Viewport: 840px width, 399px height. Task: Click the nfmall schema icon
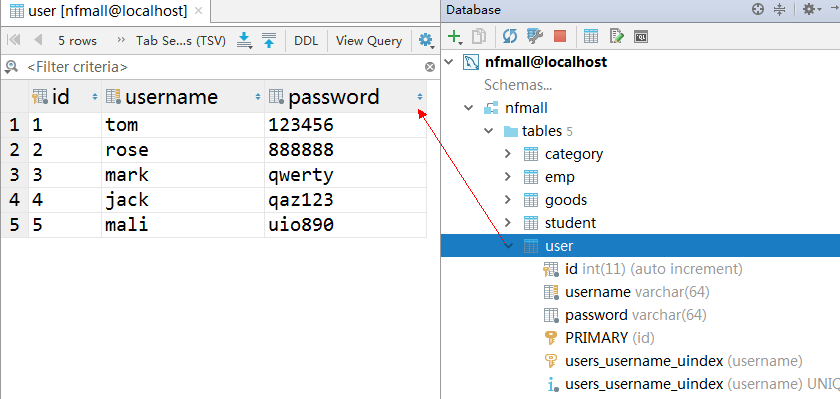491,108
